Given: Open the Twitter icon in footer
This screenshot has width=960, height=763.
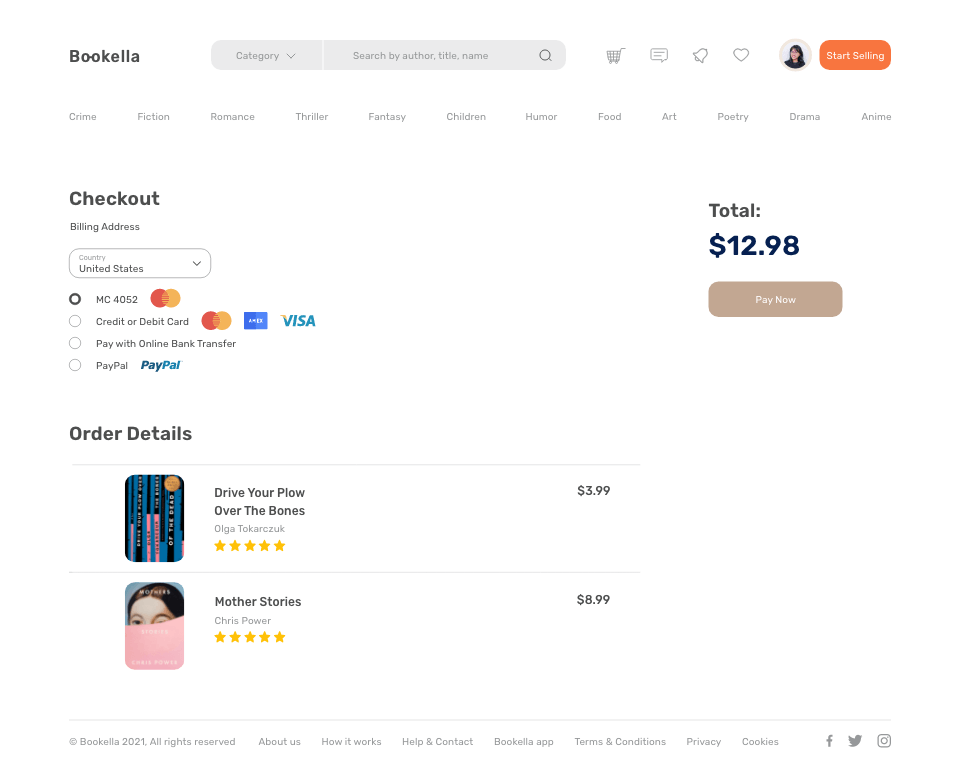Looking at the screenshot, I should tap(855, 741).
